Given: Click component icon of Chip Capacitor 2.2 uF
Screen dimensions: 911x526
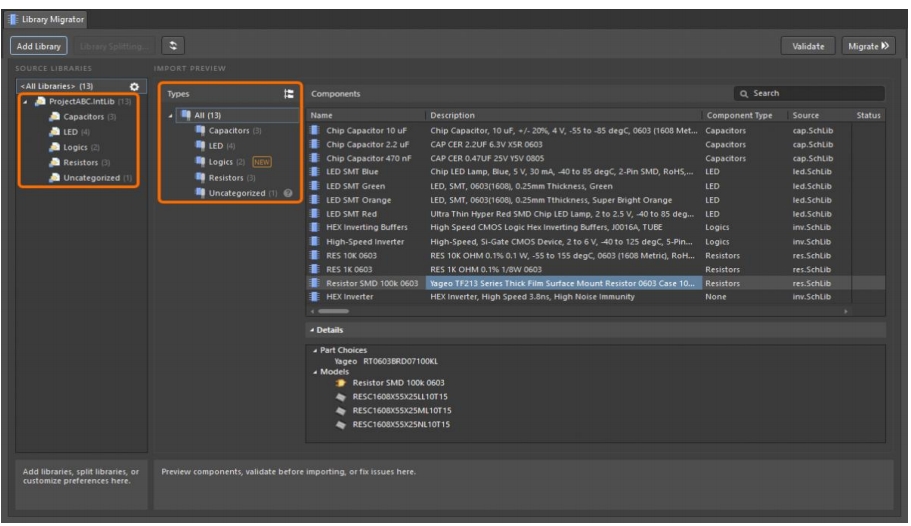Looking at the screenshot, I should [x=315, y=144].
